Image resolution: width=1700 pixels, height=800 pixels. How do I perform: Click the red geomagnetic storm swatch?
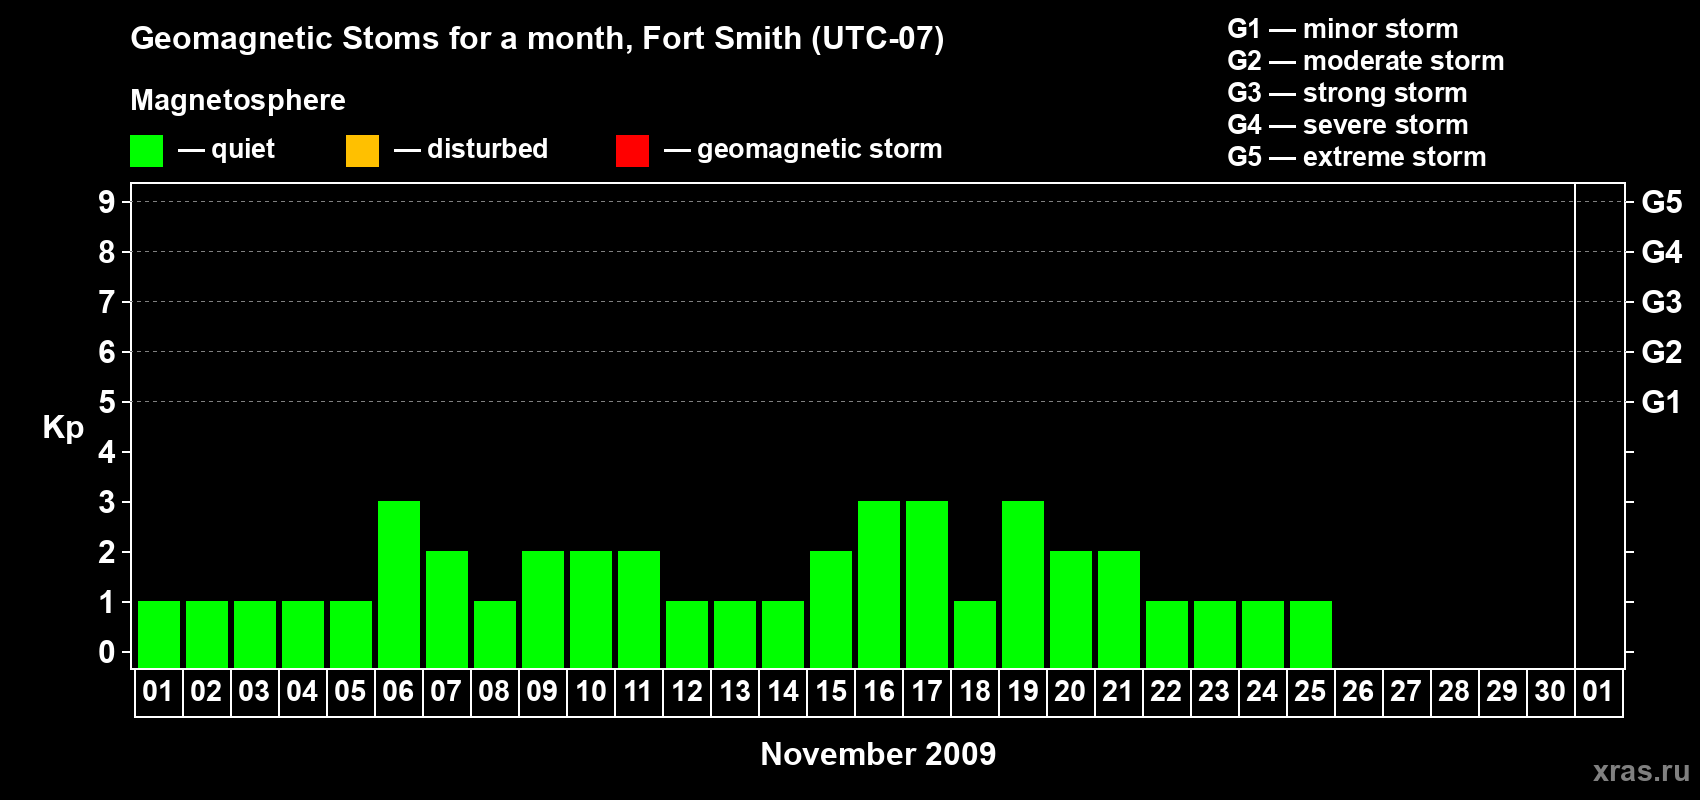tap(632, 151)
